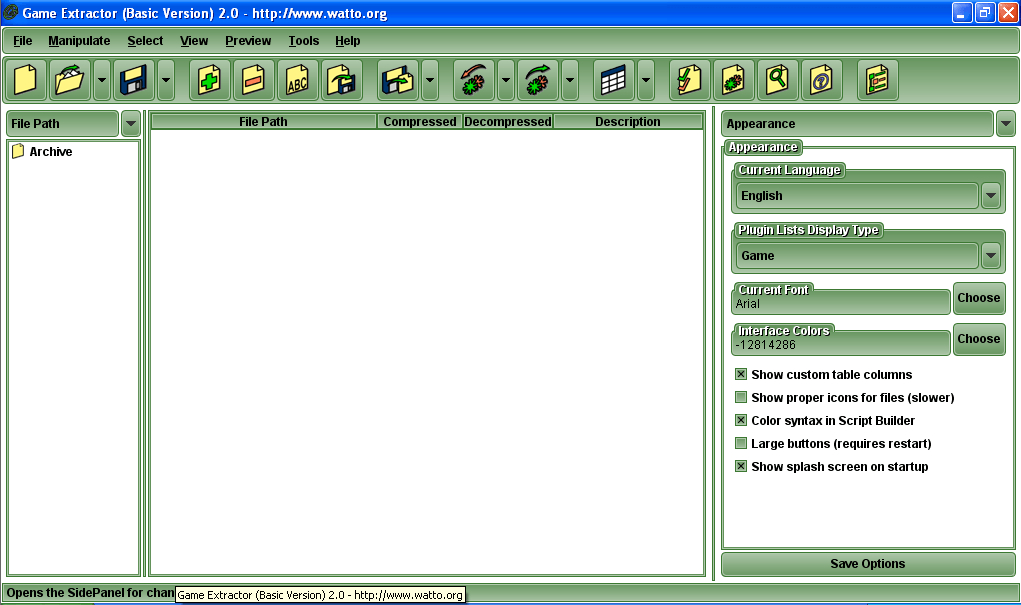Click the Redo green arrow icon

537,80
